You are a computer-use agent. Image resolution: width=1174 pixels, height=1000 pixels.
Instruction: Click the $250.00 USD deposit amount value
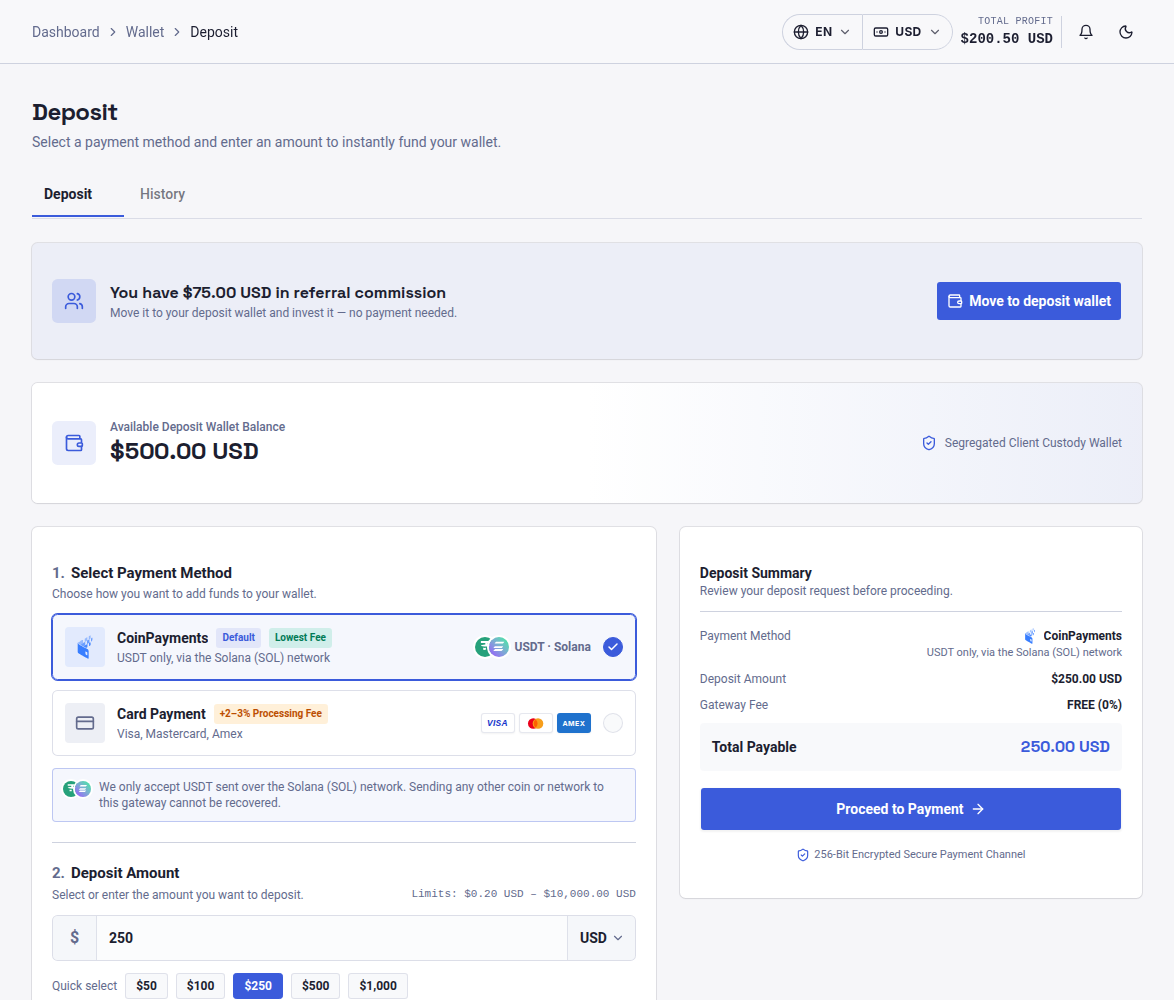tap(1086, 679)
